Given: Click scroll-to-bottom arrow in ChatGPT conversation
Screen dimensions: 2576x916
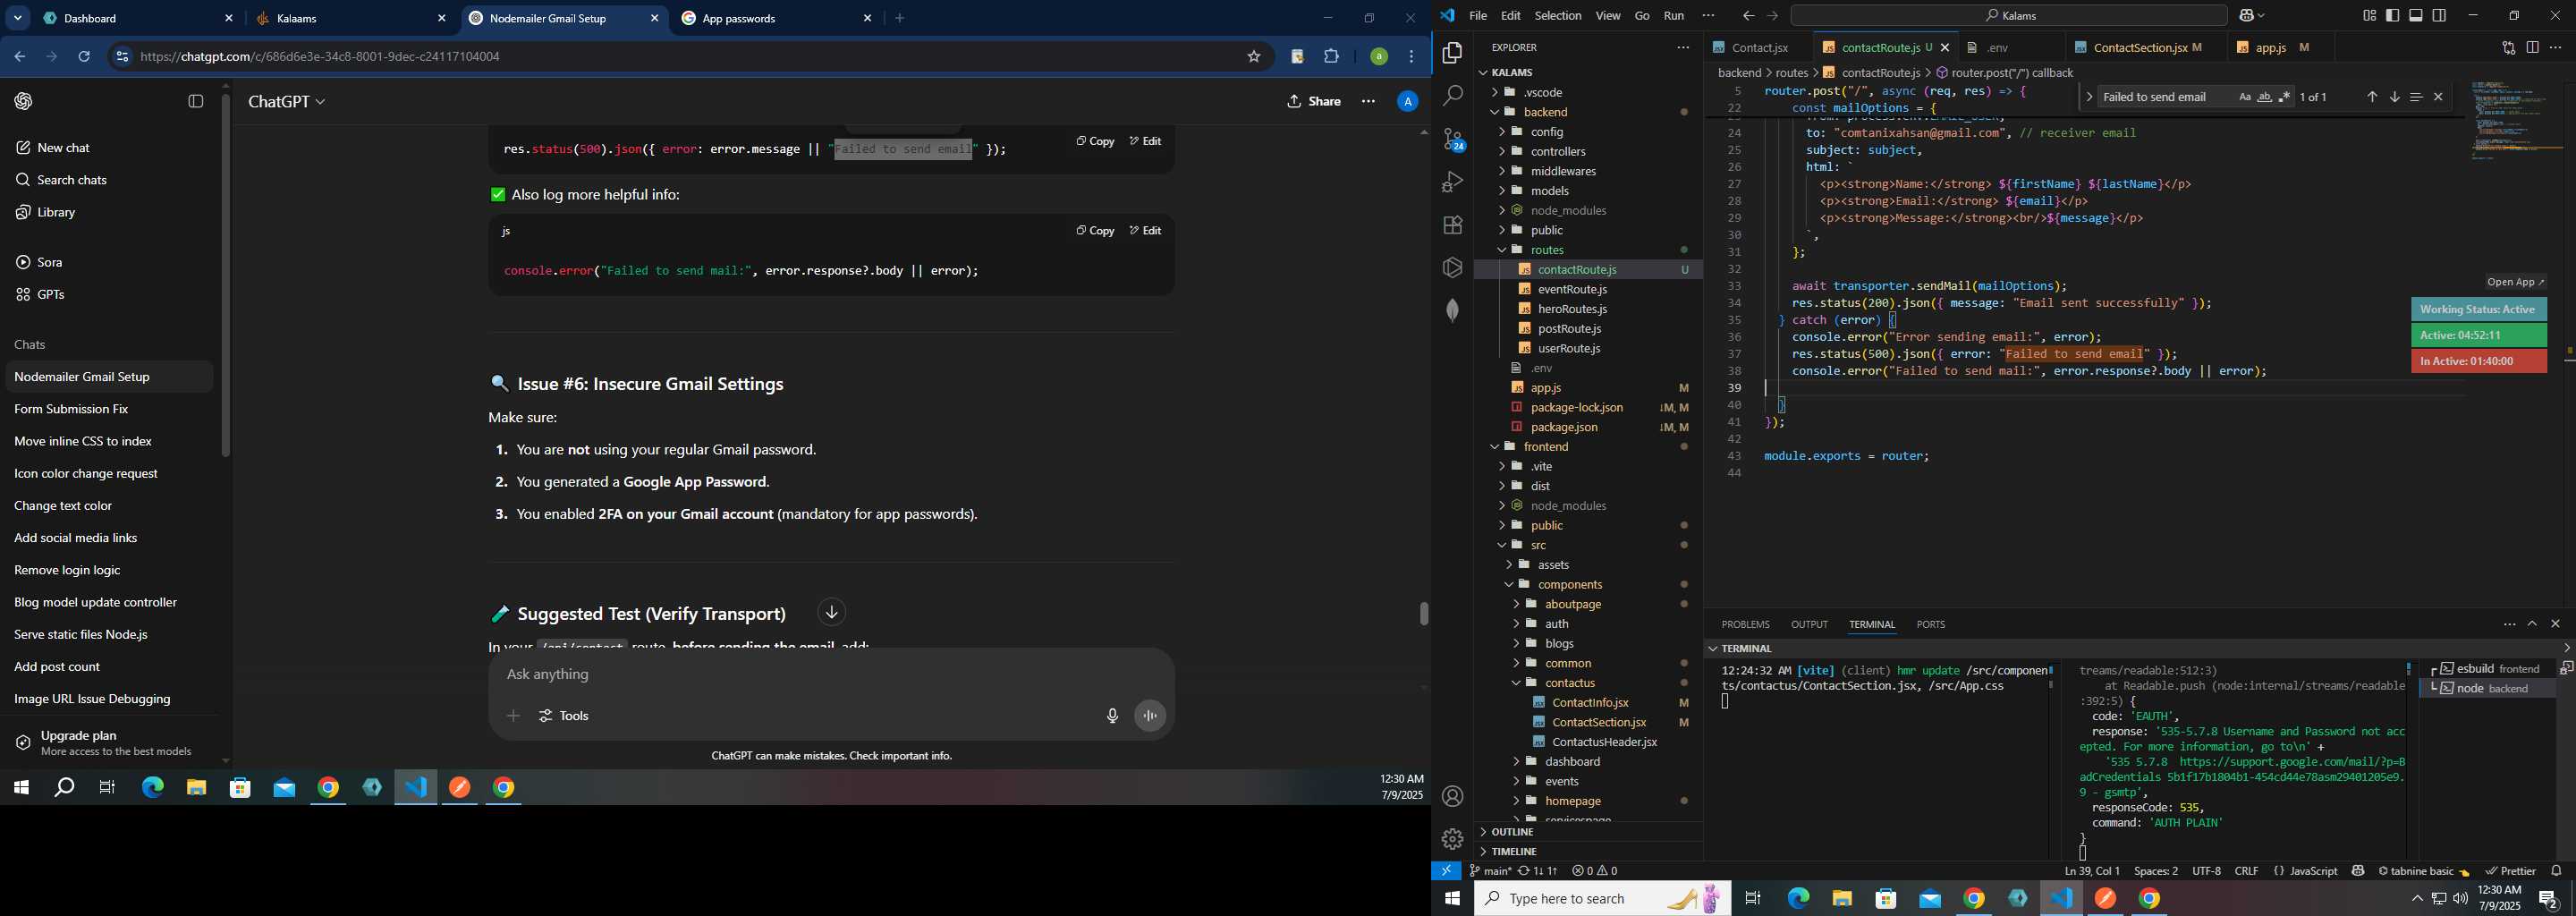Looking at the screenshot, I should 832,612.
